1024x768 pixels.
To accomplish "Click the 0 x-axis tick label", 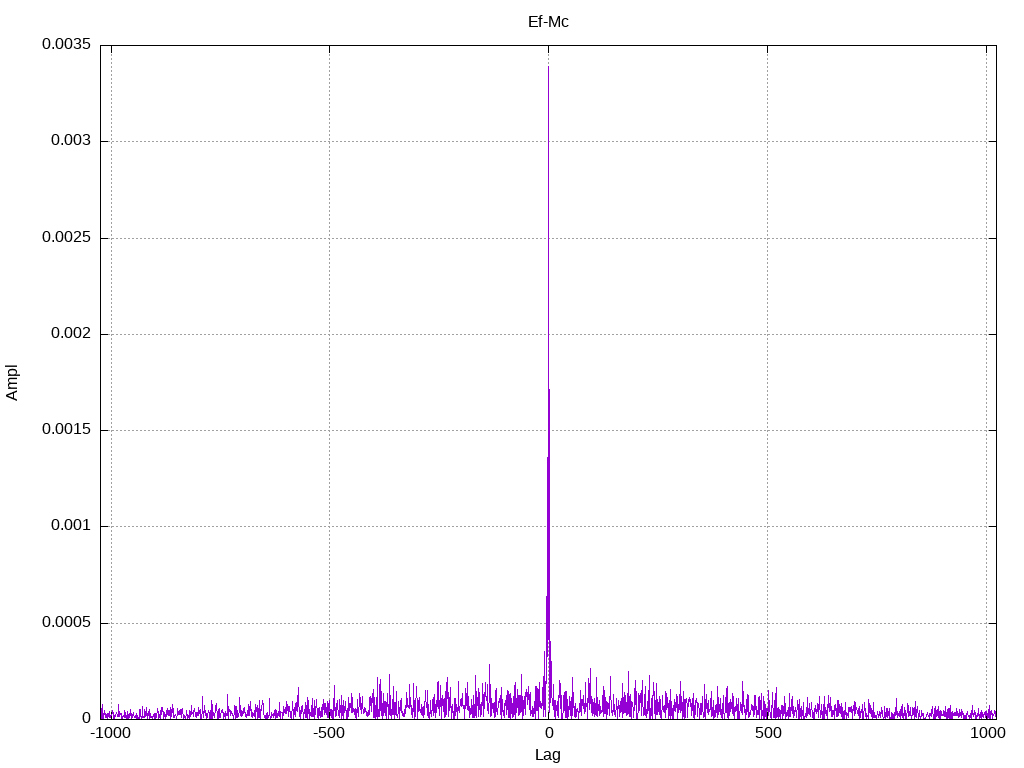I will pos(549,733).
